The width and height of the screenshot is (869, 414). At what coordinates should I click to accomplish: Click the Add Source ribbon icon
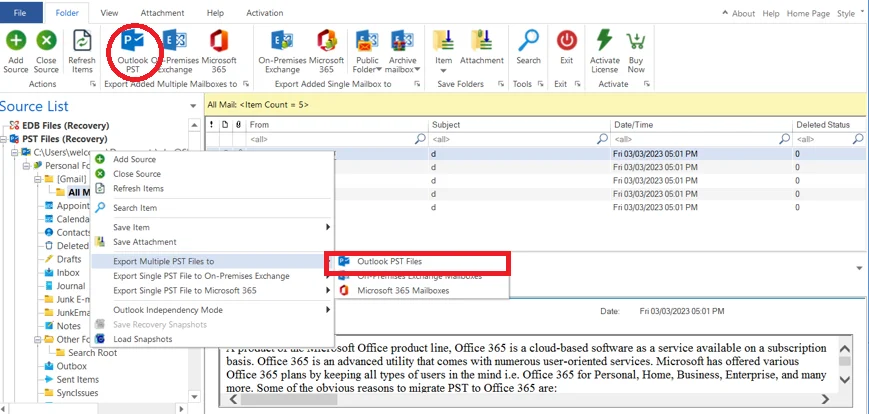pyautogui.click(x=16, y=40)
